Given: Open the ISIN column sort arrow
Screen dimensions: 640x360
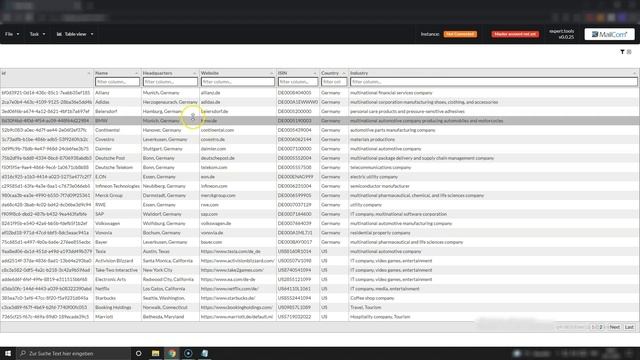Looking at the screenshot, I should tap(315, 73).
